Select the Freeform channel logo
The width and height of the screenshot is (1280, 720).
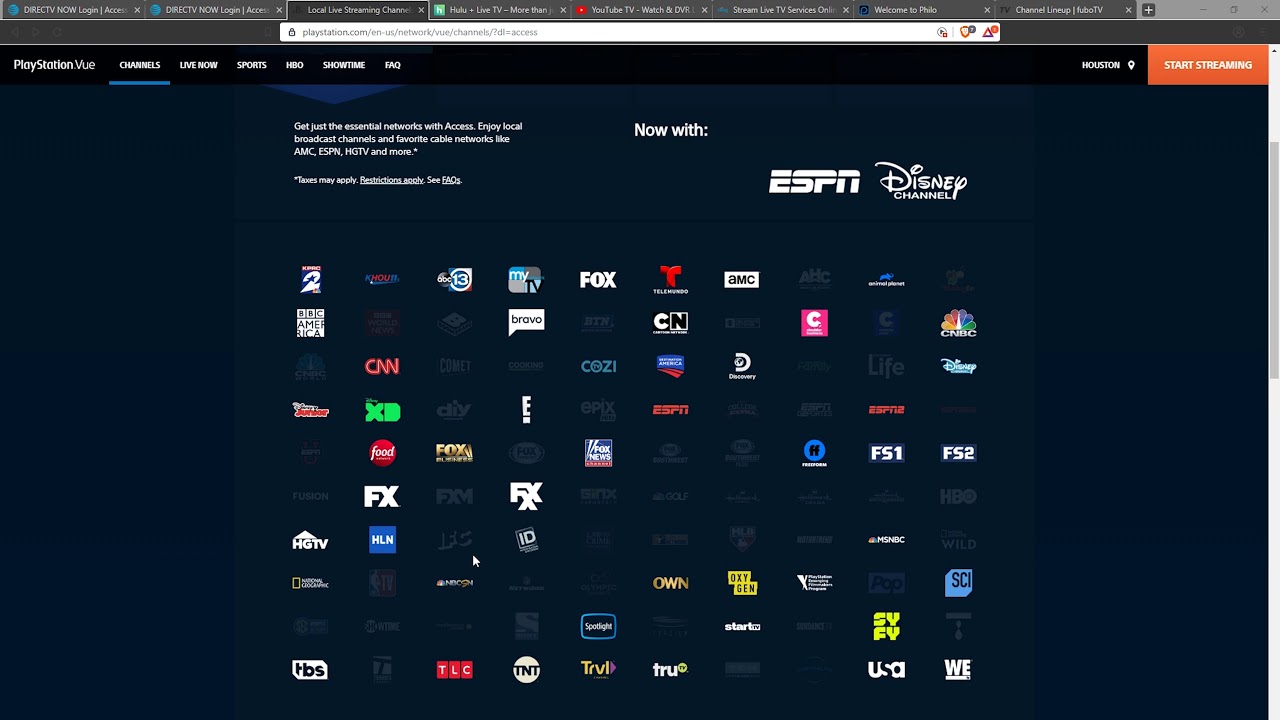click(814, 453)
